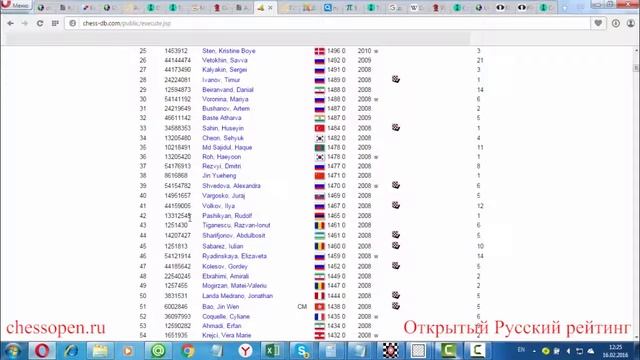Open chess program icon in taskbar
The image size is (640, 360).
tap(391, 351)
